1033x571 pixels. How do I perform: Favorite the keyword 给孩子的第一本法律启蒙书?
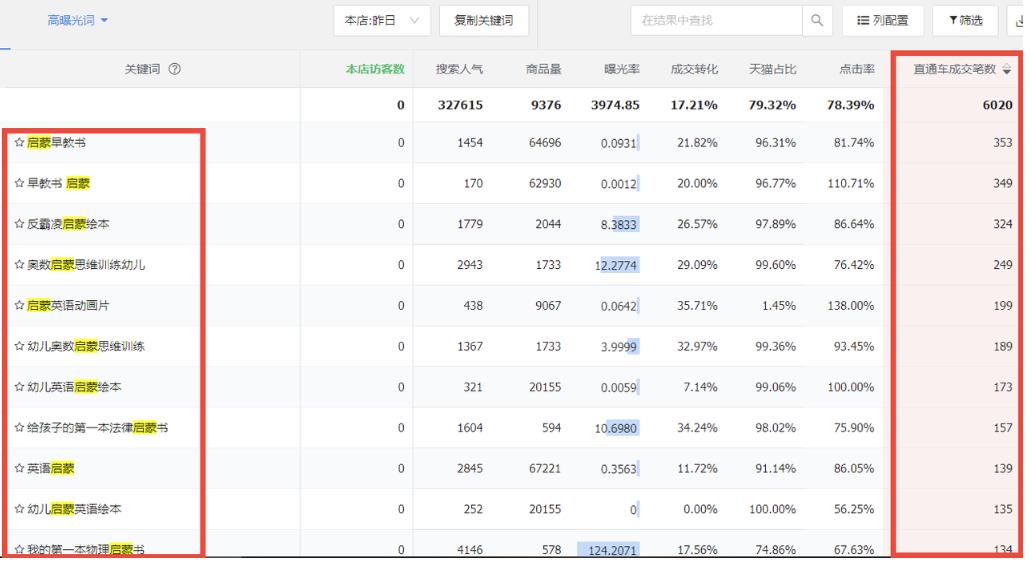tap(19, 428)
